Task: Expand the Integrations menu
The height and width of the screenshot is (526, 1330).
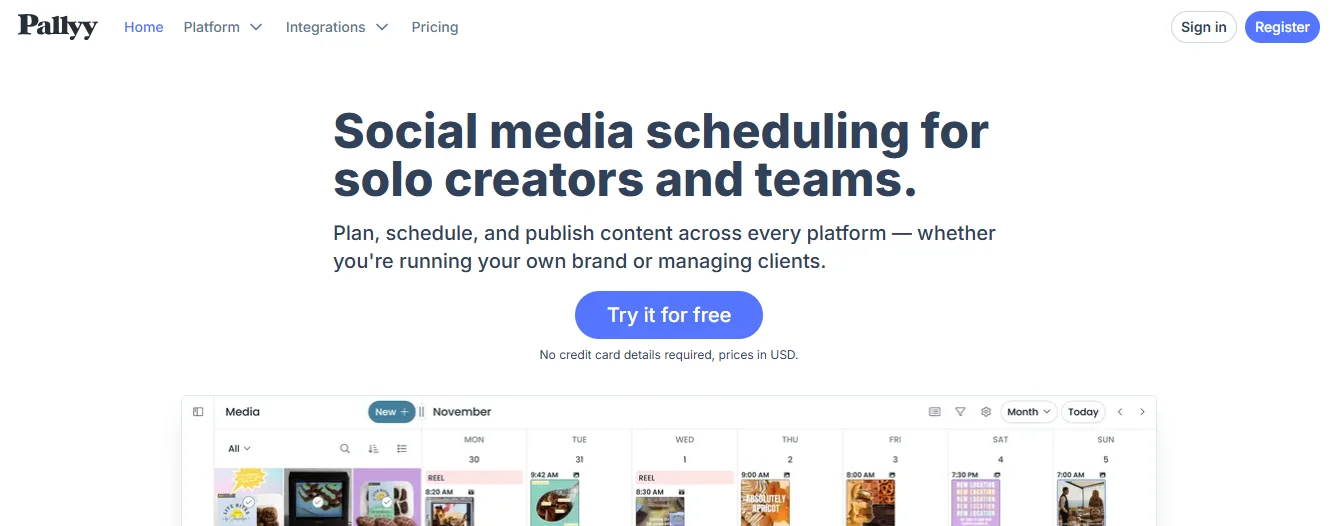Action: pyautogui.click(x=336, y=27)
